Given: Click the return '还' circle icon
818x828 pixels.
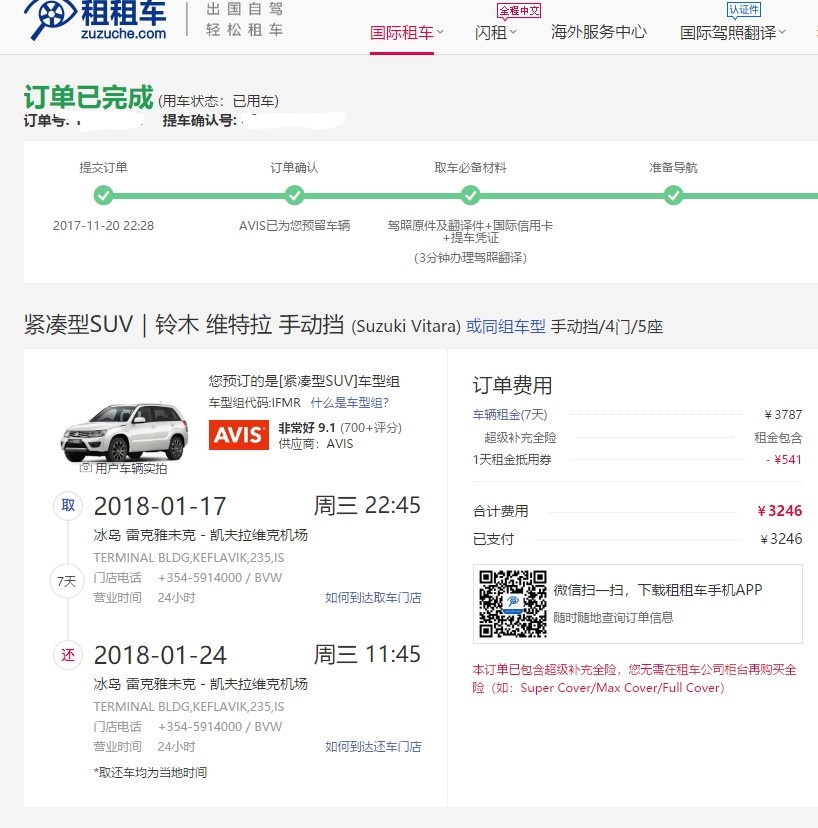Looking at the screenshot, I should [x=68, y=656].
